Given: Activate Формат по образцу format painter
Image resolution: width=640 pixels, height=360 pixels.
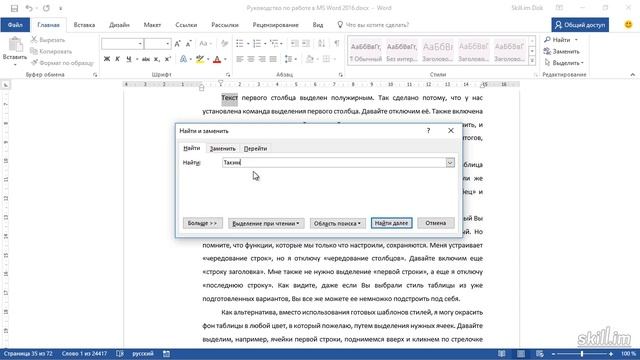Looking at the screenshot, I should pos(62,62).
